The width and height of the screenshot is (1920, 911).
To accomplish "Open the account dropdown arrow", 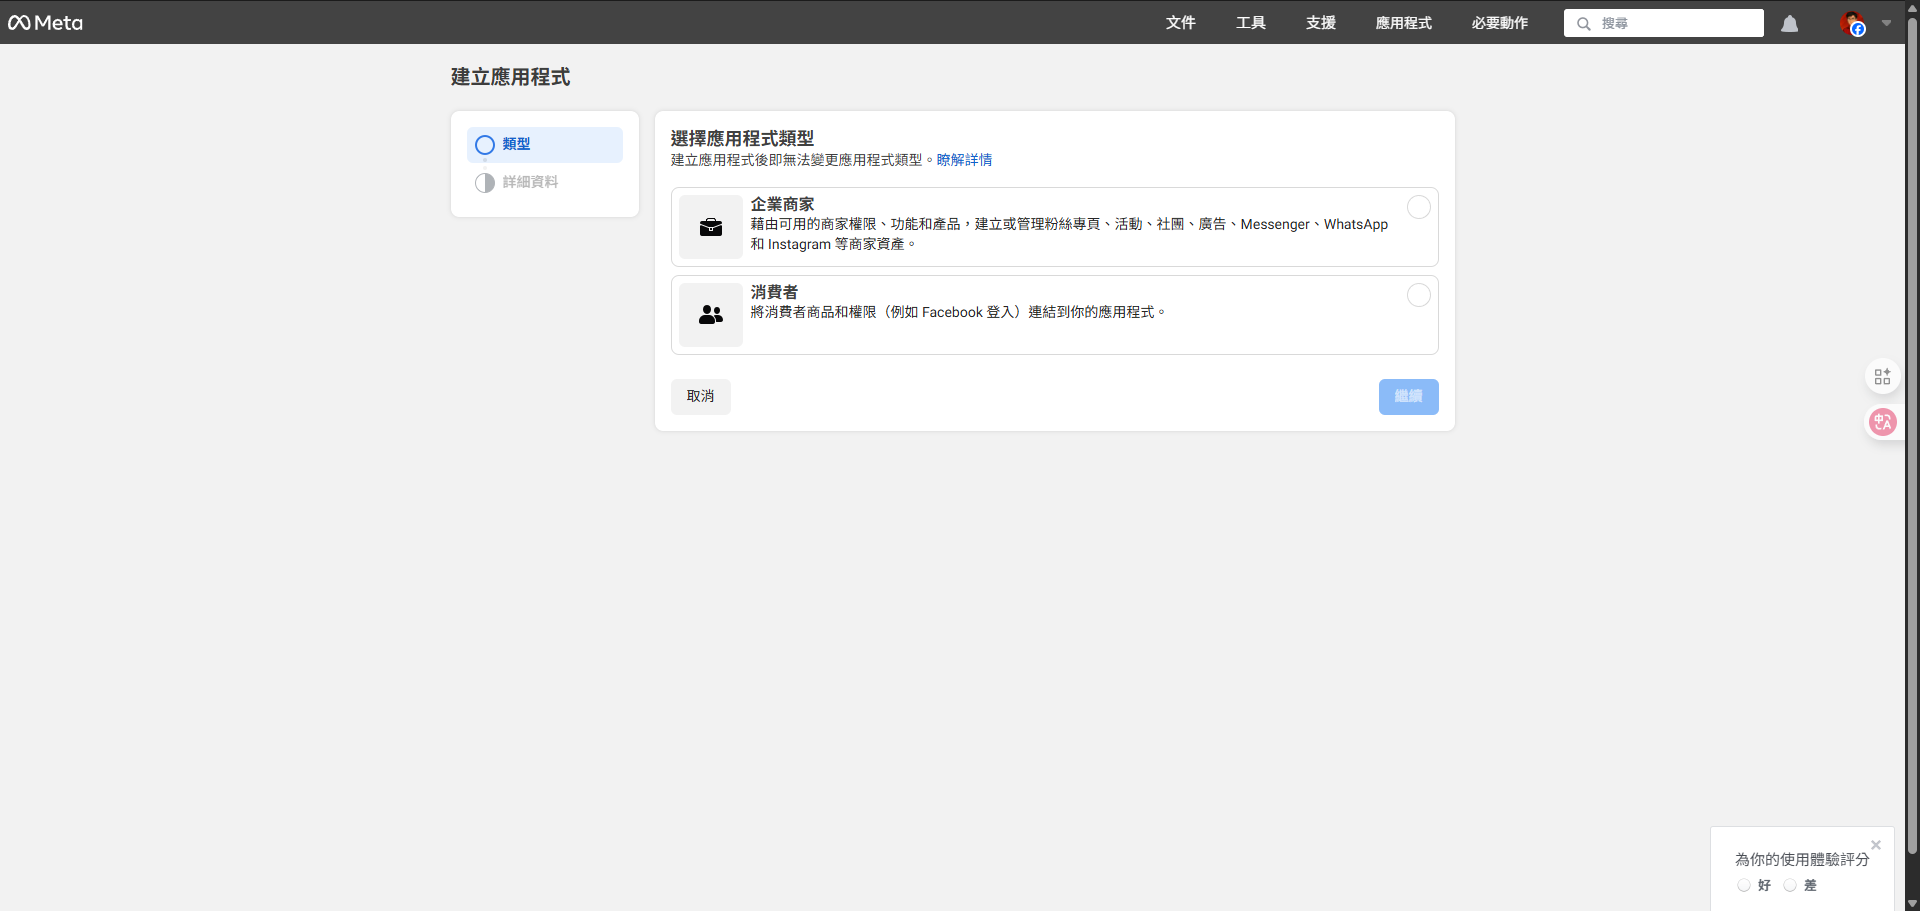I will [x=1886, y=23].
